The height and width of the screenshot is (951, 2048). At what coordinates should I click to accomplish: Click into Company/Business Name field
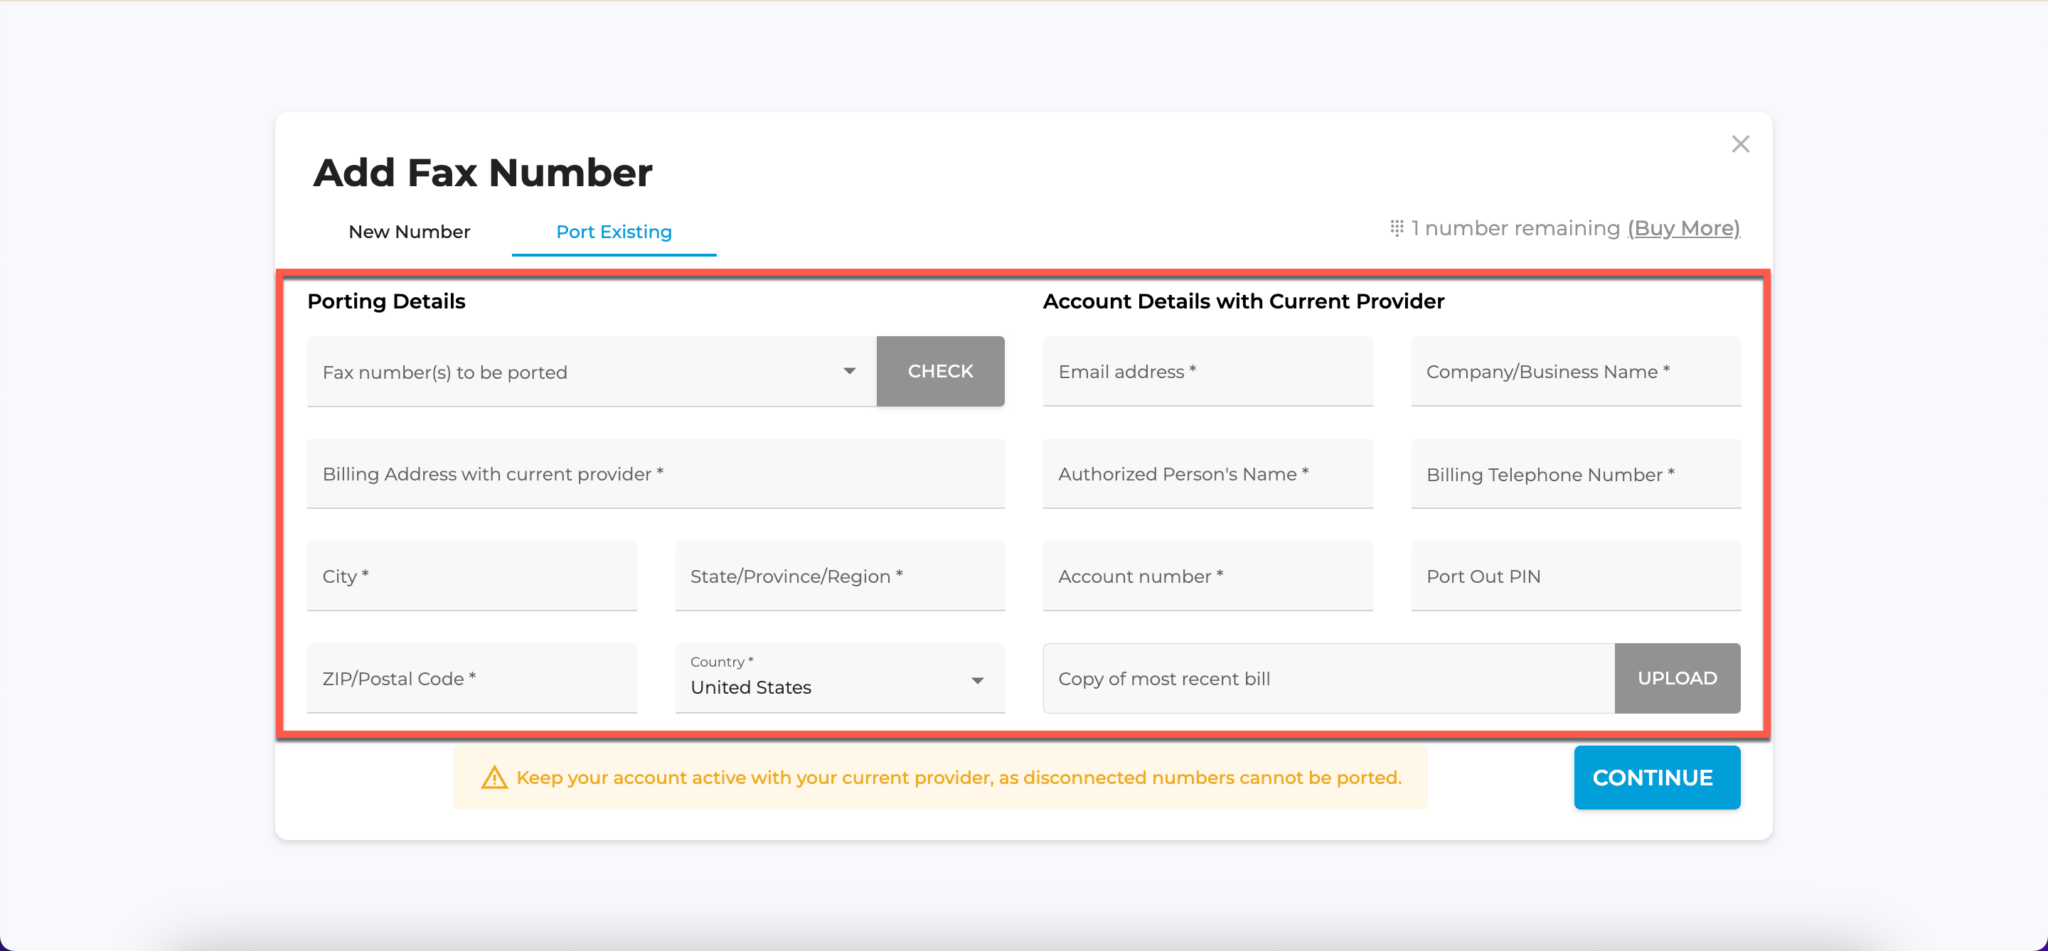[x=1575, y=372]
